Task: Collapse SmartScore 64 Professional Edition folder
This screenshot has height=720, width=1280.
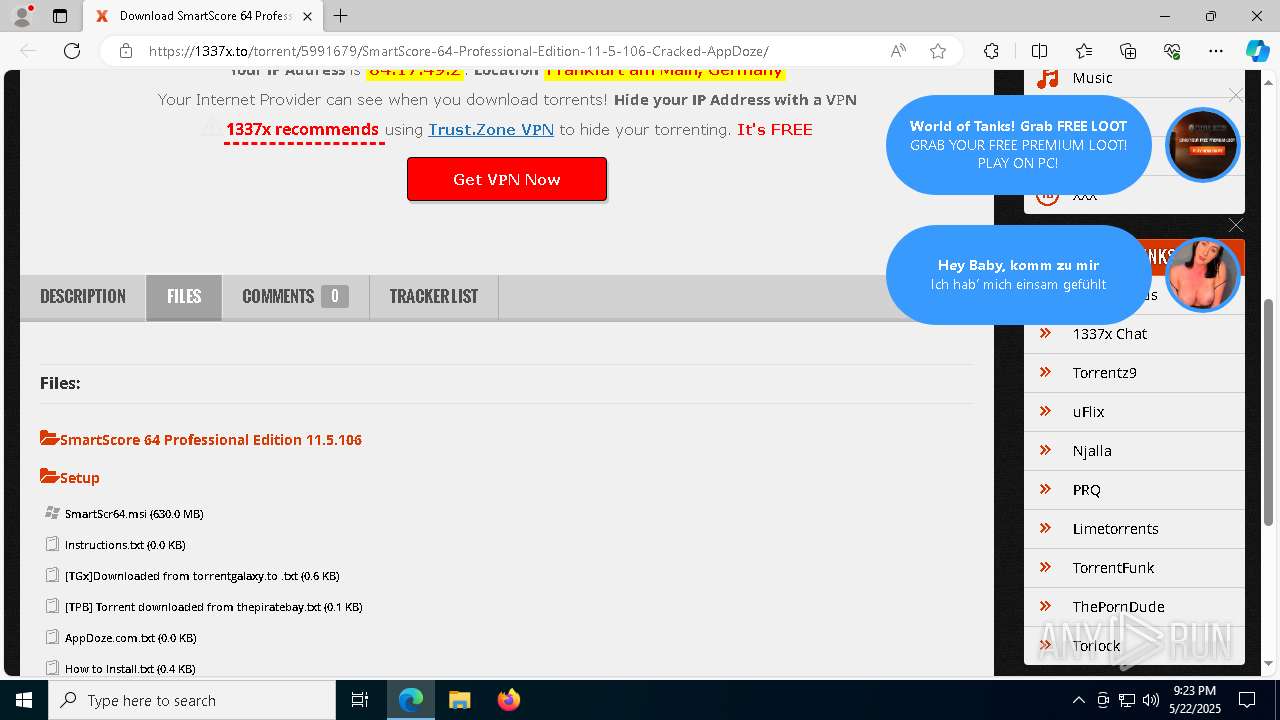Action: [201, 439]
